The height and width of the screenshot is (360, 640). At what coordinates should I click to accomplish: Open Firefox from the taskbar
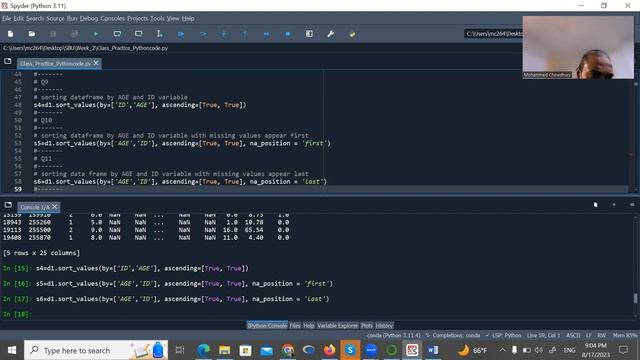[x=329, y=350]
